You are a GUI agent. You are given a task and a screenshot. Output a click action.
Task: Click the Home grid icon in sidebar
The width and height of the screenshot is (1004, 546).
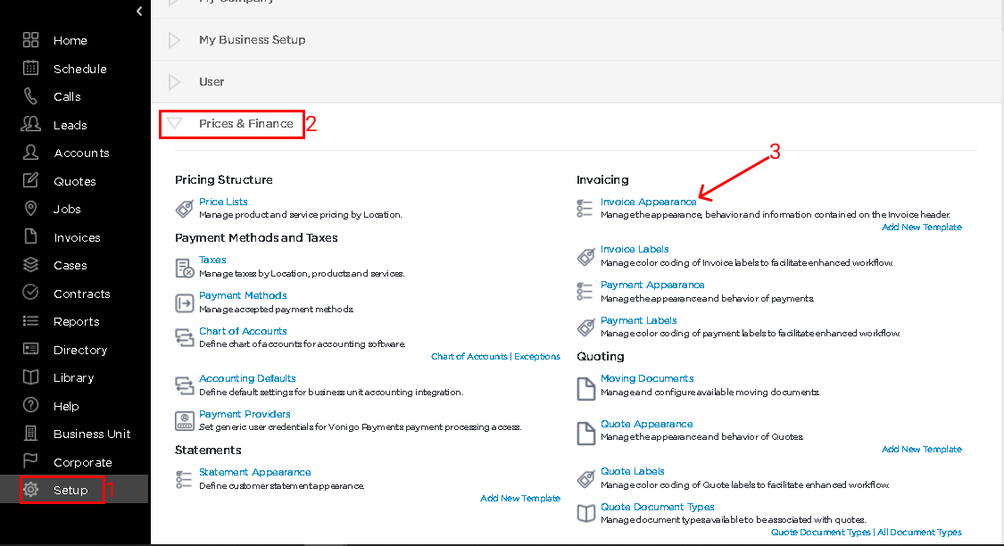(x=31, y=40)
